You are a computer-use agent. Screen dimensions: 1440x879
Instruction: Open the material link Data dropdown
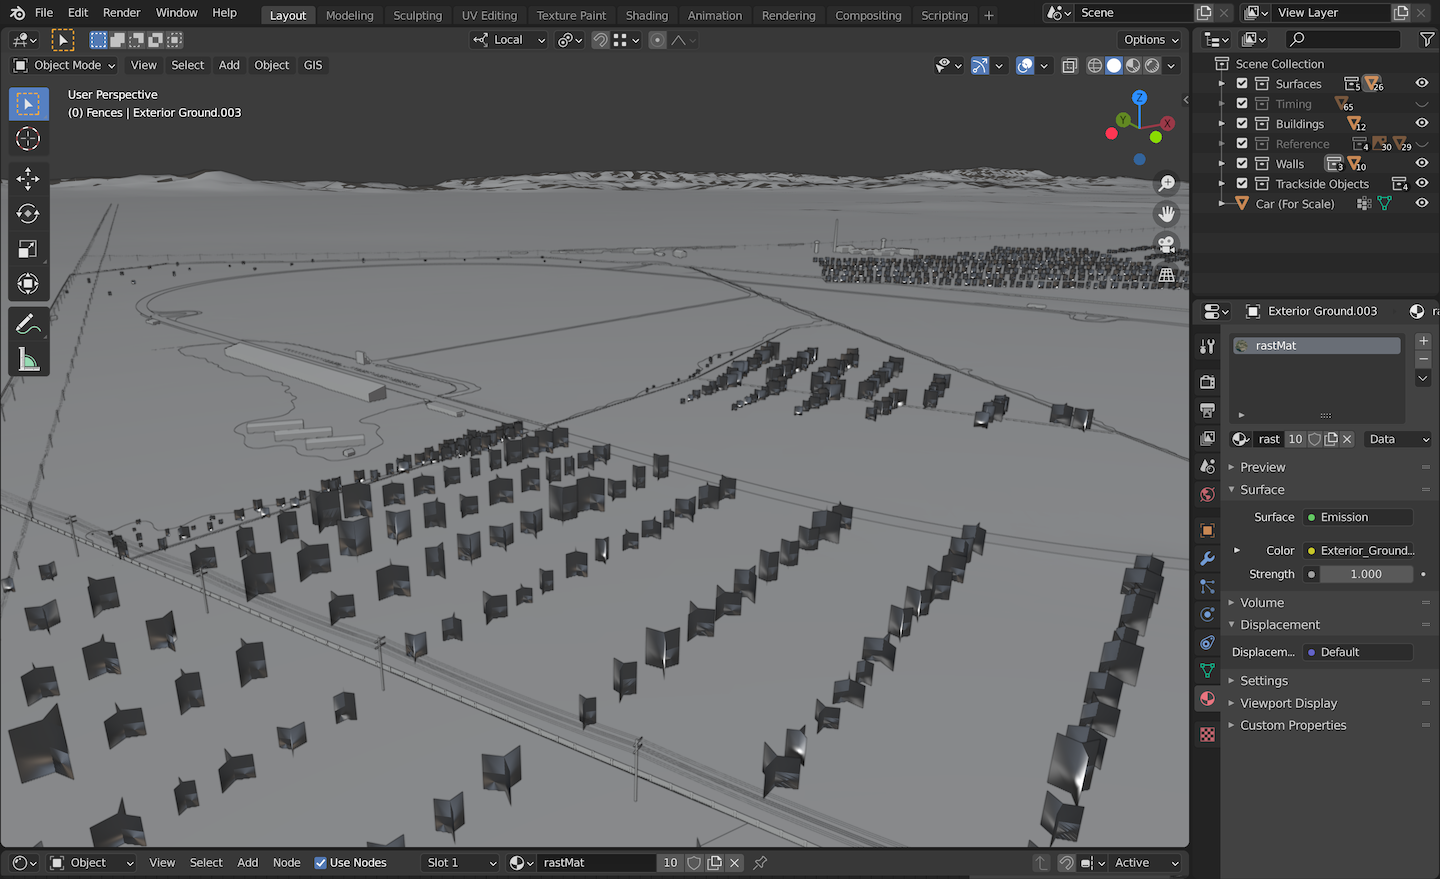1398,439
